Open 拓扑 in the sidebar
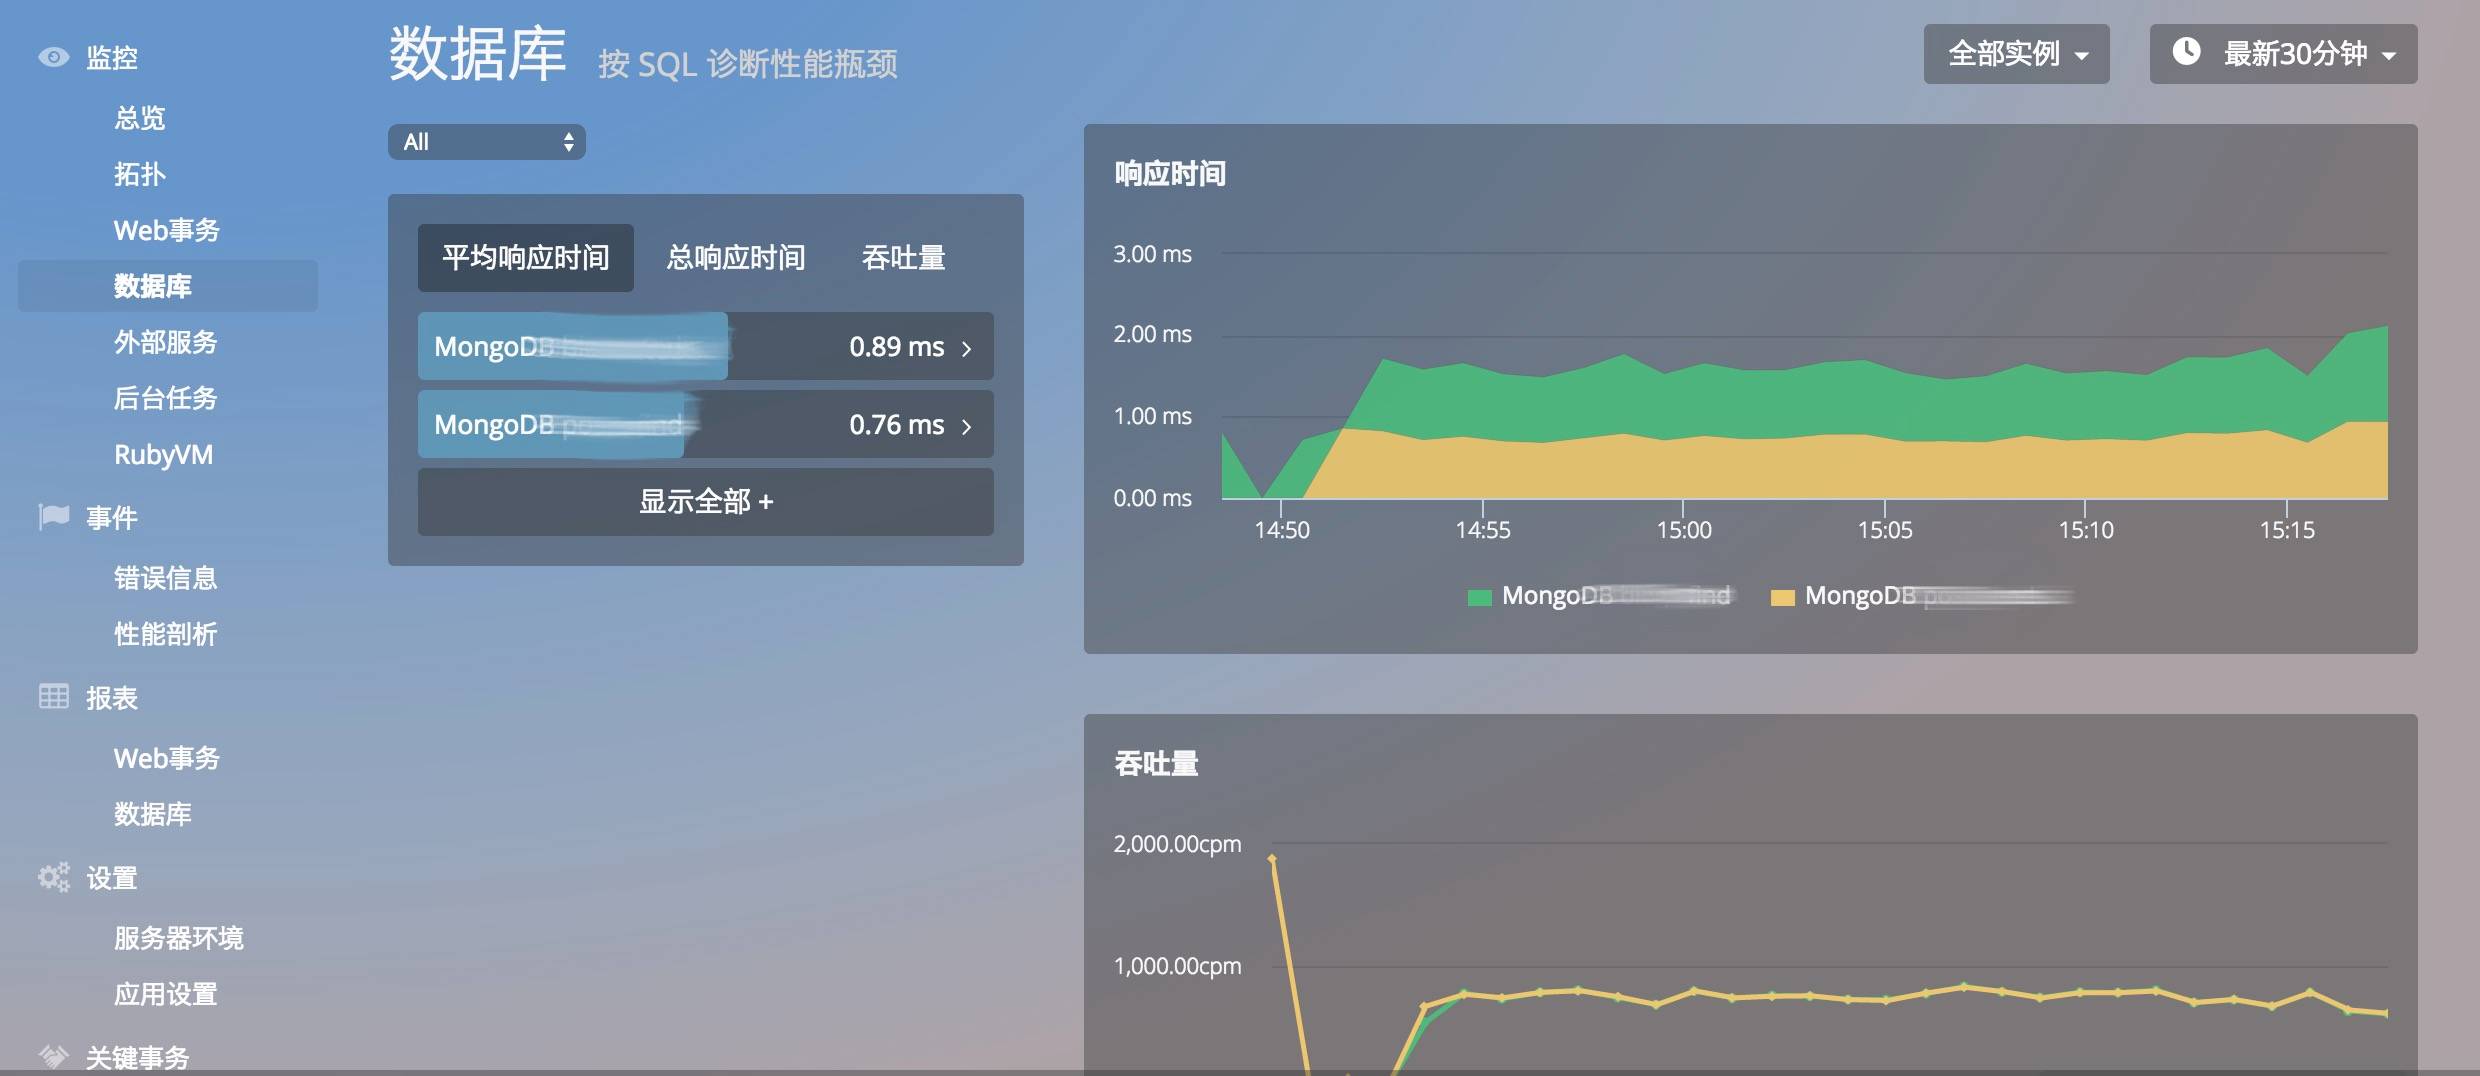Viewport: 2480px width, 1076px height. coord(140,174)
